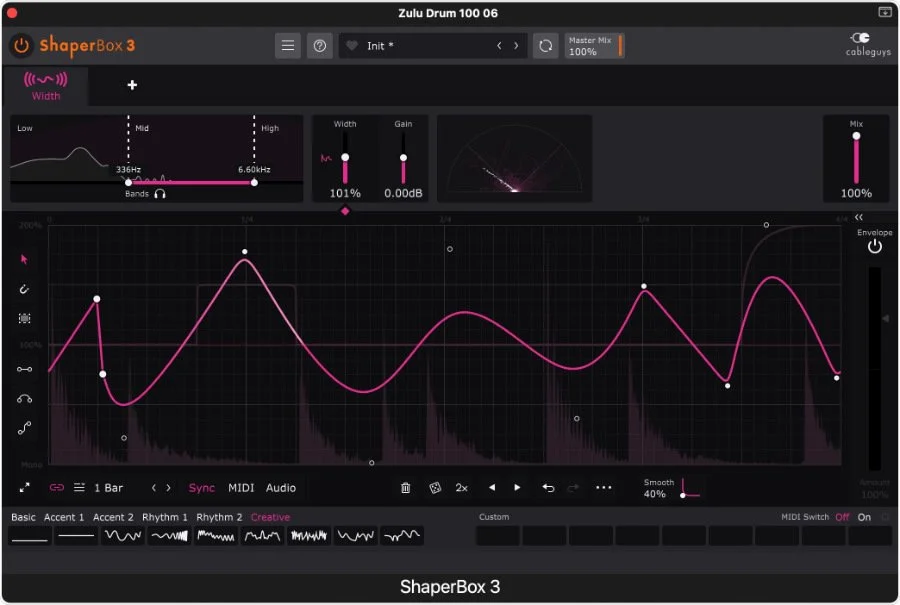Viewport: 900px width, 605px height.
Task: Open the Basic waveform category
Action: pyautogui.click(x=23, y=517)
